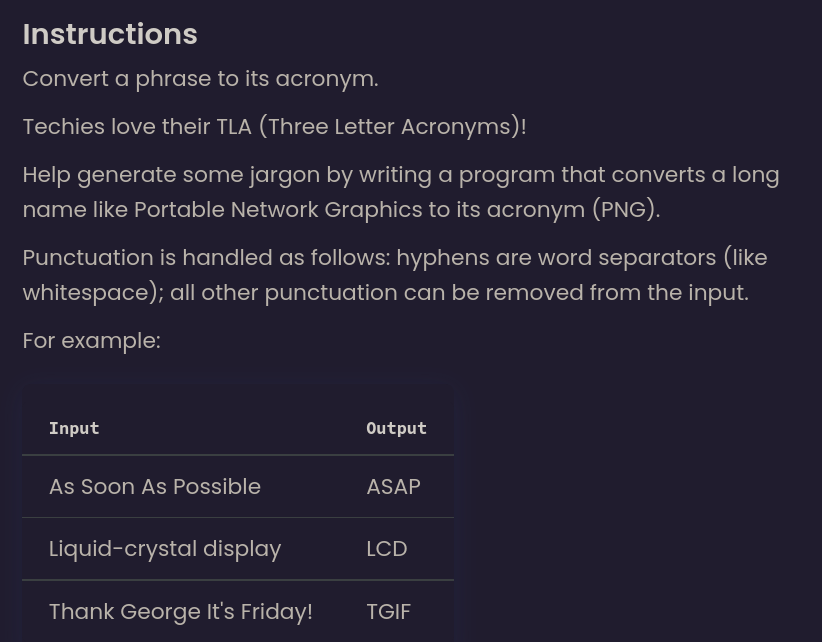822x642 pixels.
Task: Select the 'Thank George It's Friday!' cell
Action: [181, 611]
